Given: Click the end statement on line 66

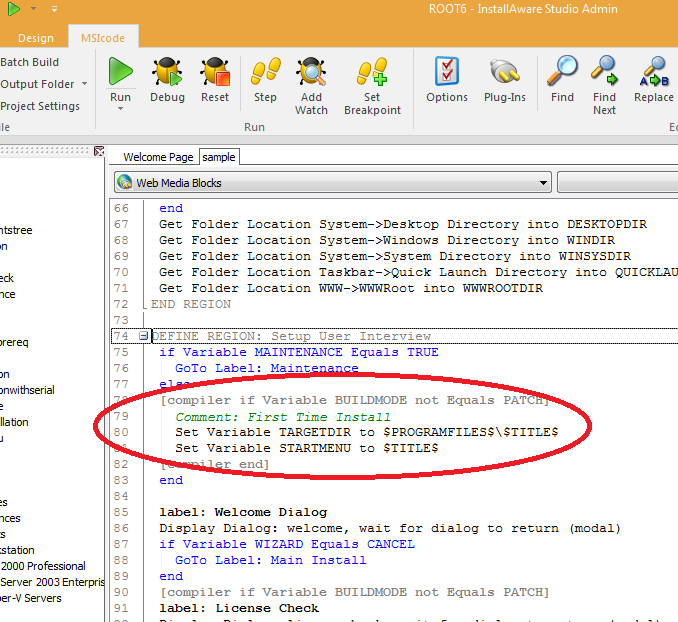Looking at the screenshot, I should tap(171, 208).
